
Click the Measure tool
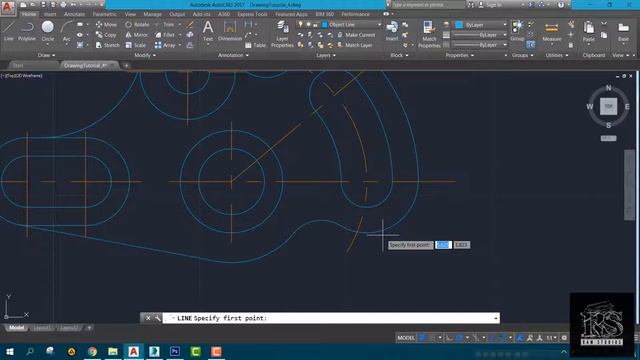pos(551,31)
